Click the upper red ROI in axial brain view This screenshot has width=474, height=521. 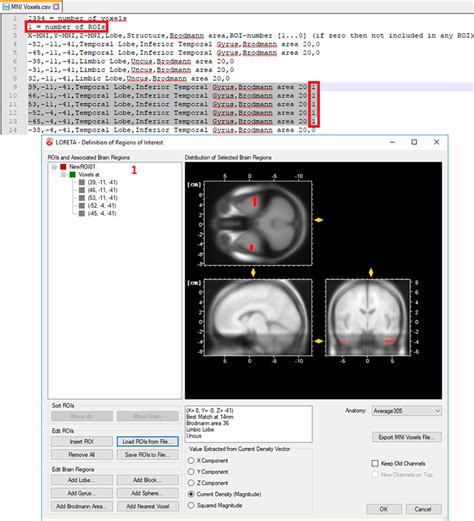pyautogui.click(x=255, y=202)
